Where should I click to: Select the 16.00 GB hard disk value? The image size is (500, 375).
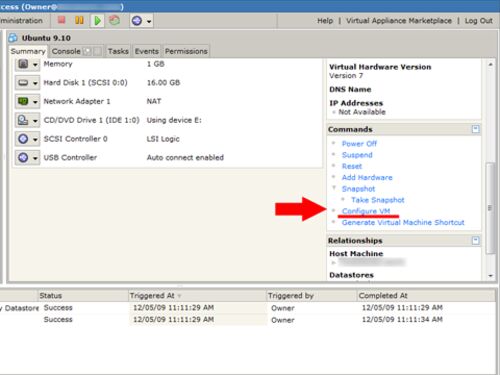[163, 83]
